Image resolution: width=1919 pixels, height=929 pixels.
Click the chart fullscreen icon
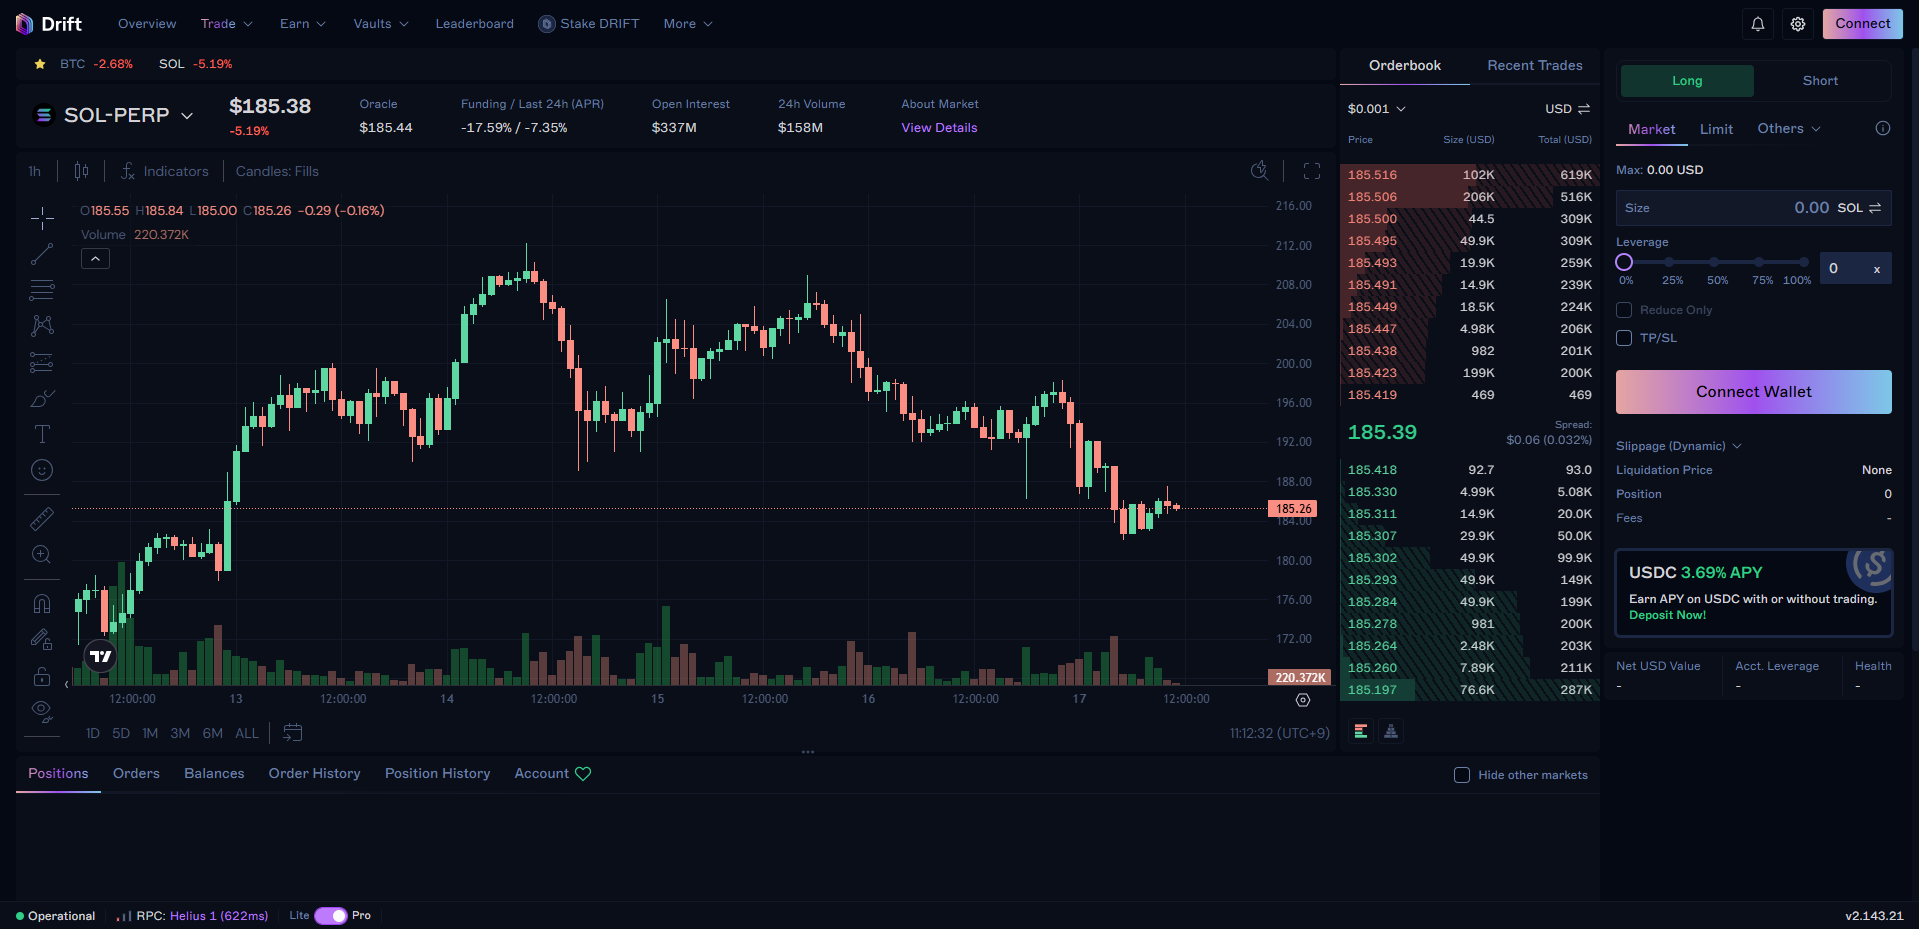[x=1311, y=171]
